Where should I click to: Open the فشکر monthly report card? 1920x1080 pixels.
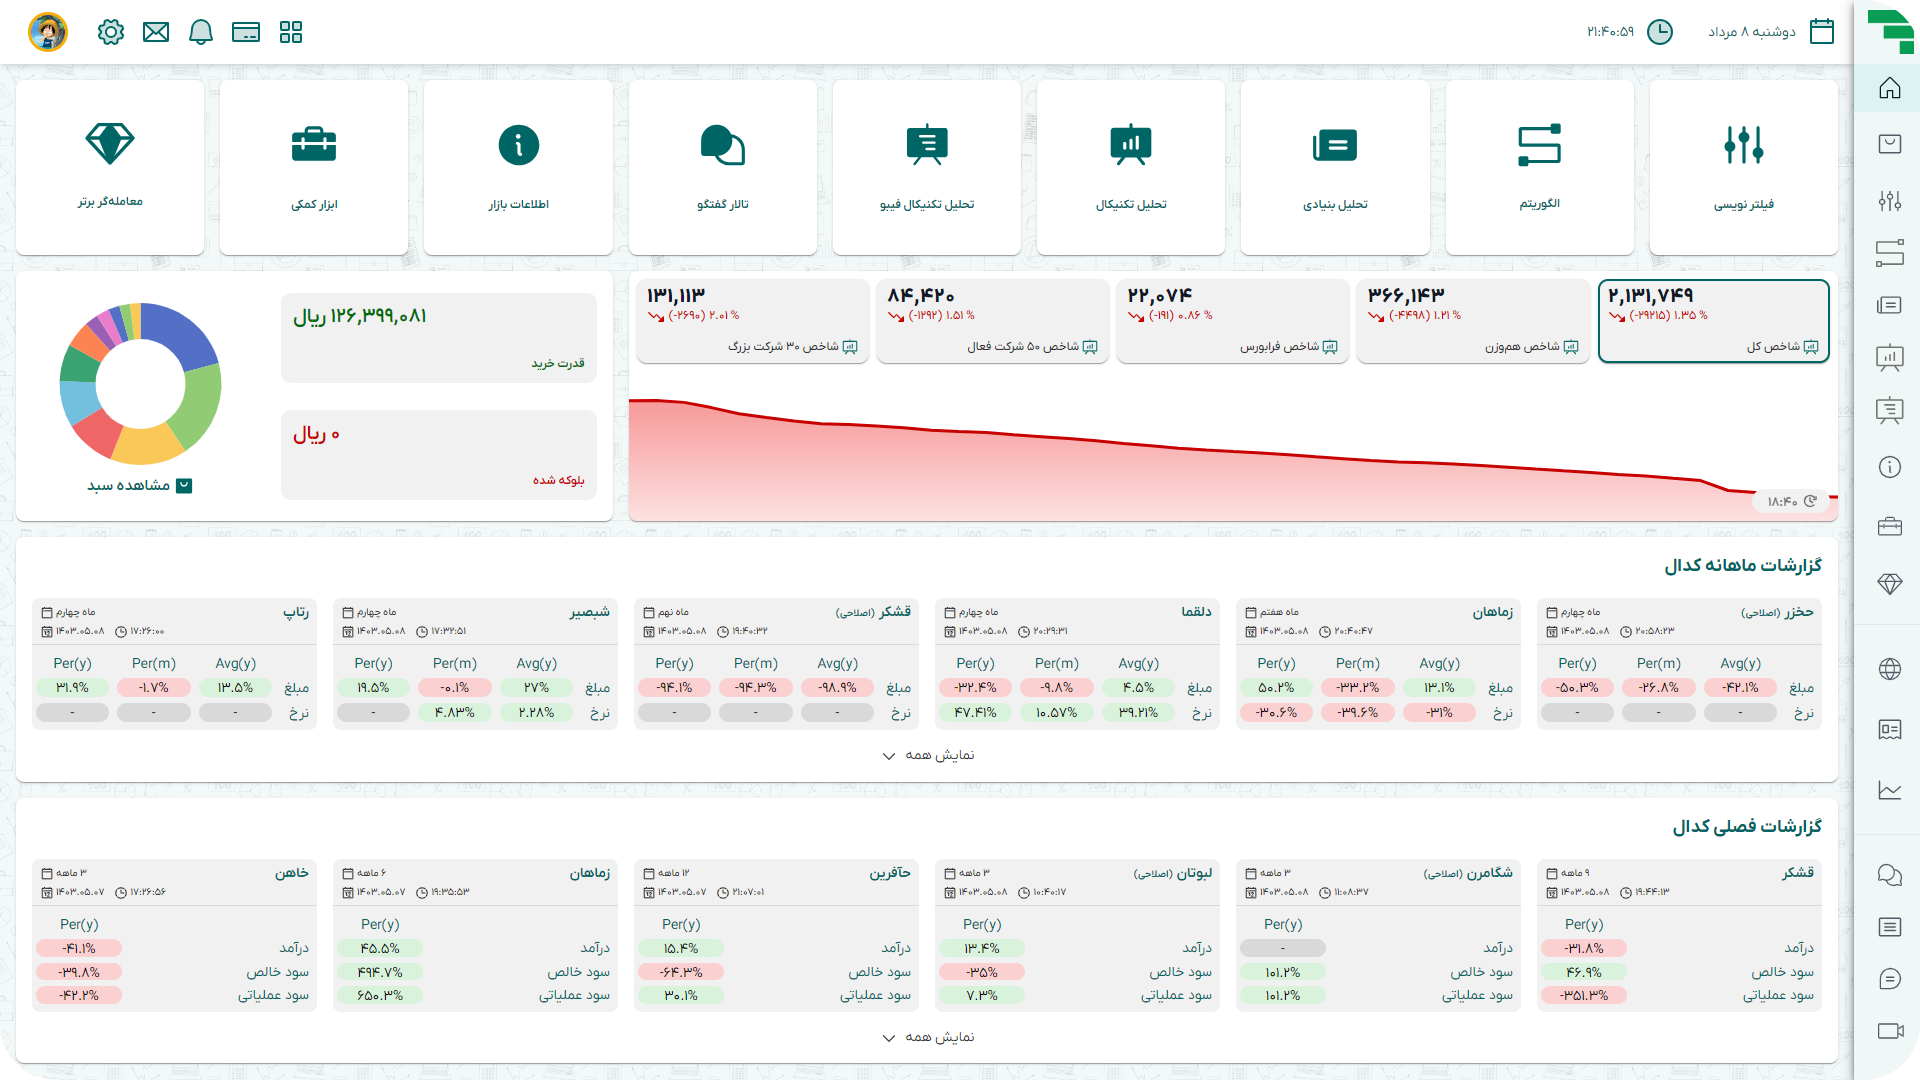pos(776,664)
